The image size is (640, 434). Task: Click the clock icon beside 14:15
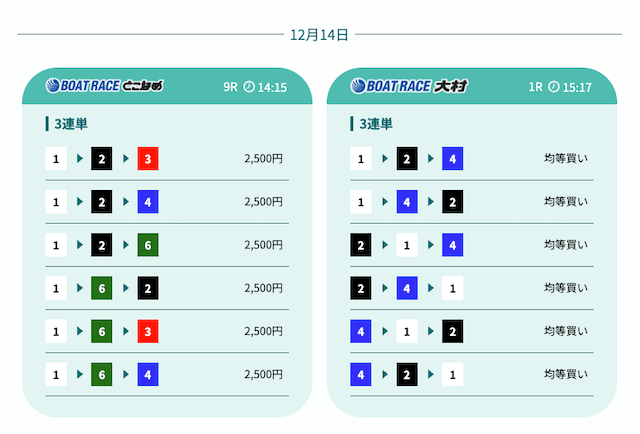pos(248,87)
